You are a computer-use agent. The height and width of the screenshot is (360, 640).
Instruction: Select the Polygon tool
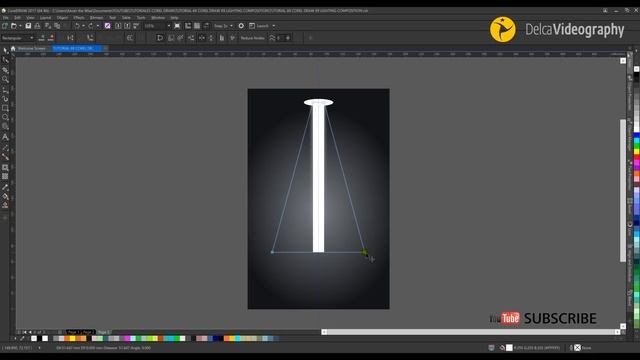pos(5,127)
